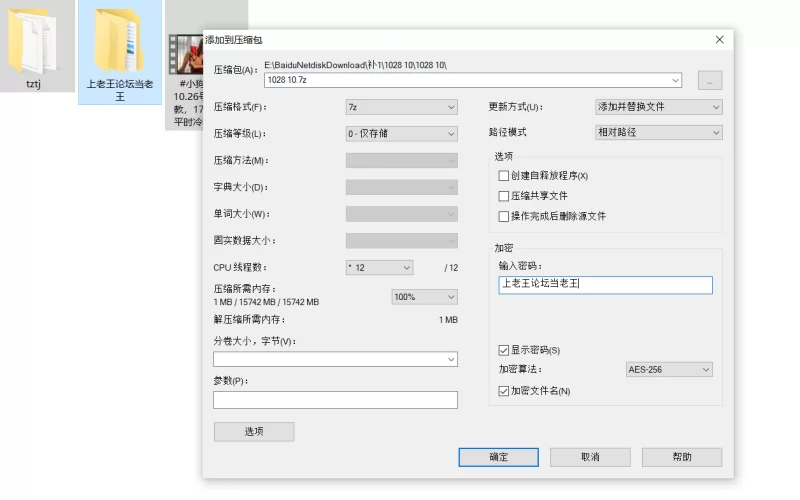Click the video file thumbnail behind the dialog

tap(186, 55)
